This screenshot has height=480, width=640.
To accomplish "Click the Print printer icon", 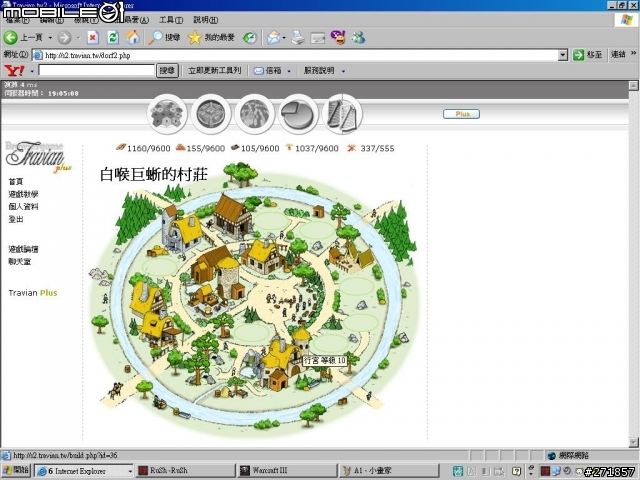I will tap(298, 38).
